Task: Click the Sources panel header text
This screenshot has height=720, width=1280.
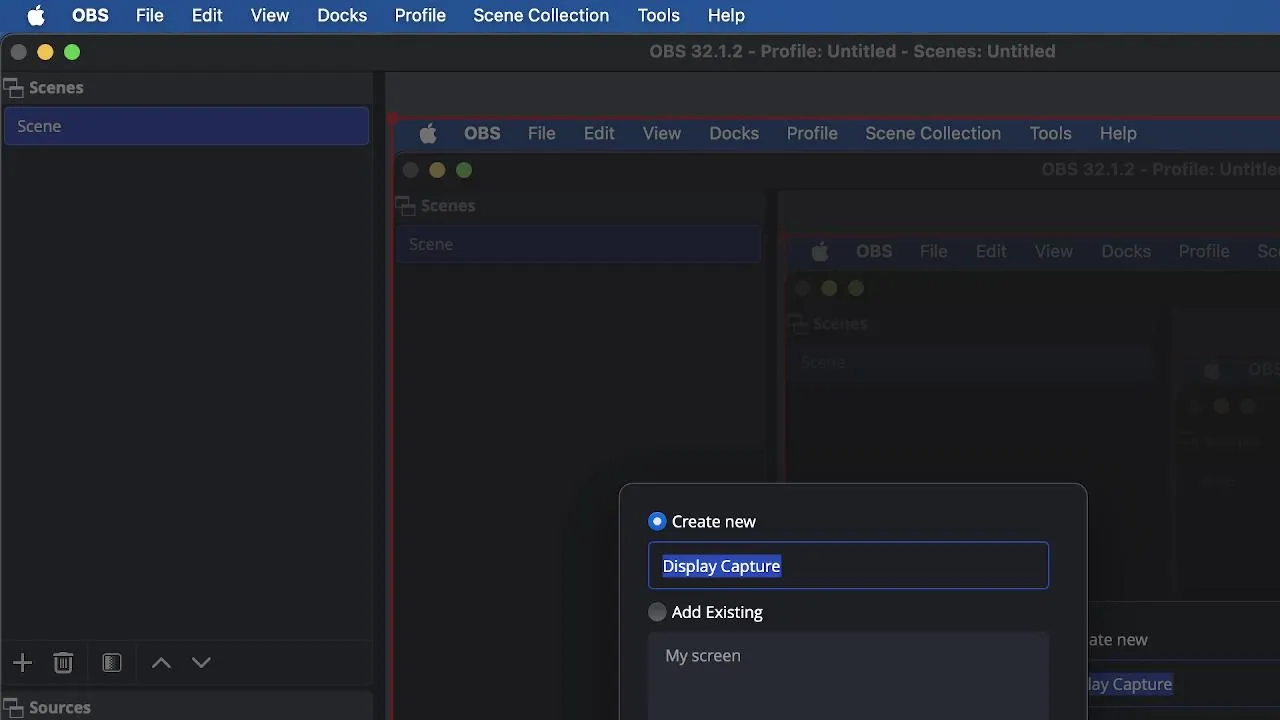Action: pyautogui.click(x=60, y=707)
